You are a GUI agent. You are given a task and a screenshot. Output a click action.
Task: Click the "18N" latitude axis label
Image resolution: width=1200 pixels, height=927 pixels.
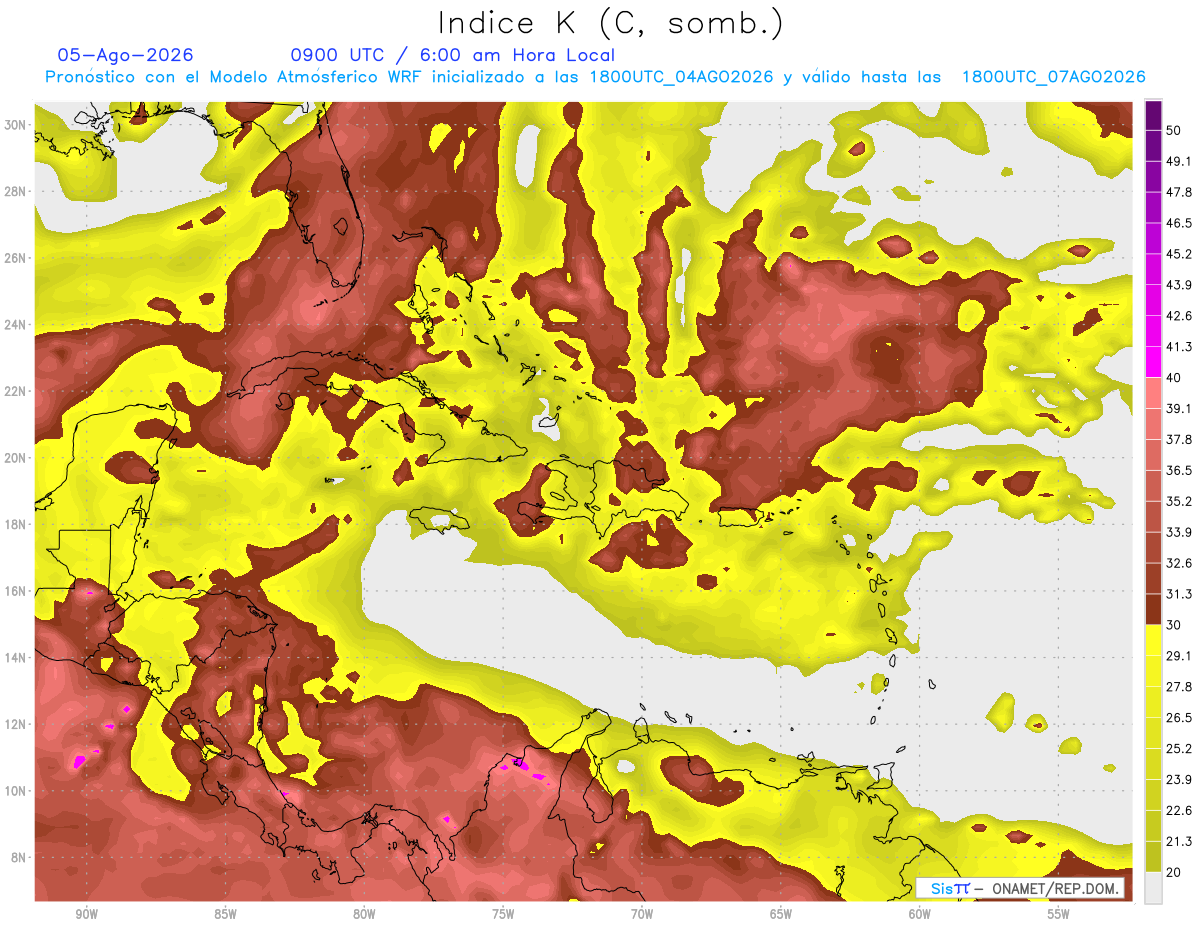(x=15, y=524)
